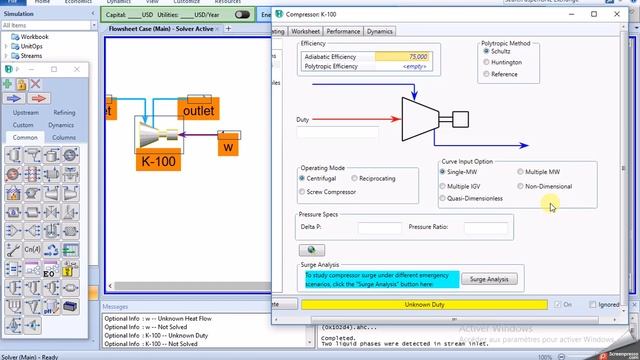Click the K-100 compressor on the flowsheet

[x=158, y=136]
